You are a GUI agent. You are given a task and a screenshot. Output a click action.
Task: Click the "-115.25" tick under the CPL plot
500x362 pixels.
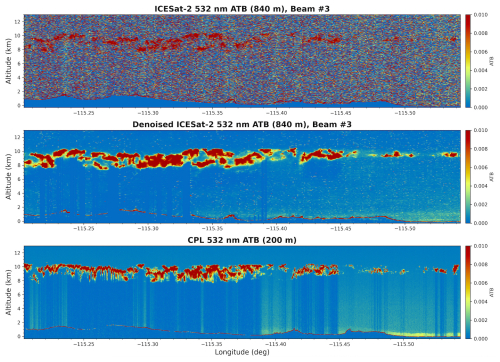83,344
